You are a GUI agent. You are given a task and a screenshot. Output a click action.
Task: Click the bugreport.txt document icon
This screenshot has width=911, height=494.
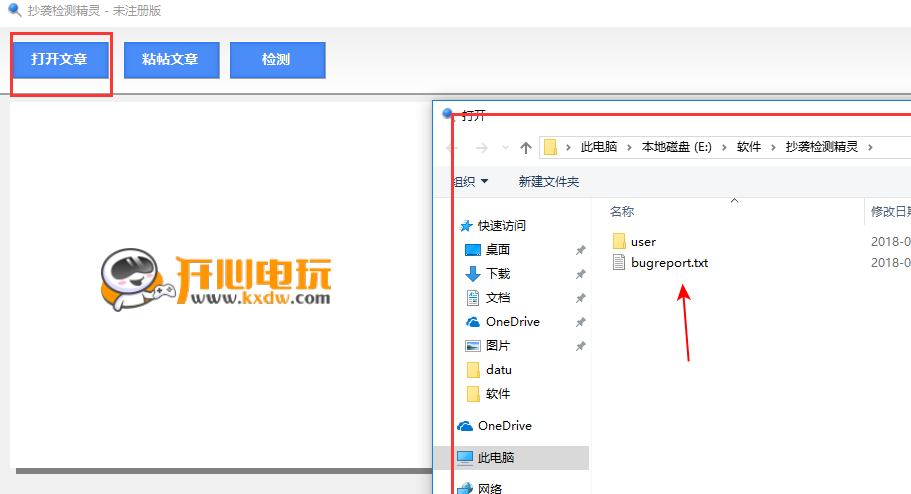[619, 263]
